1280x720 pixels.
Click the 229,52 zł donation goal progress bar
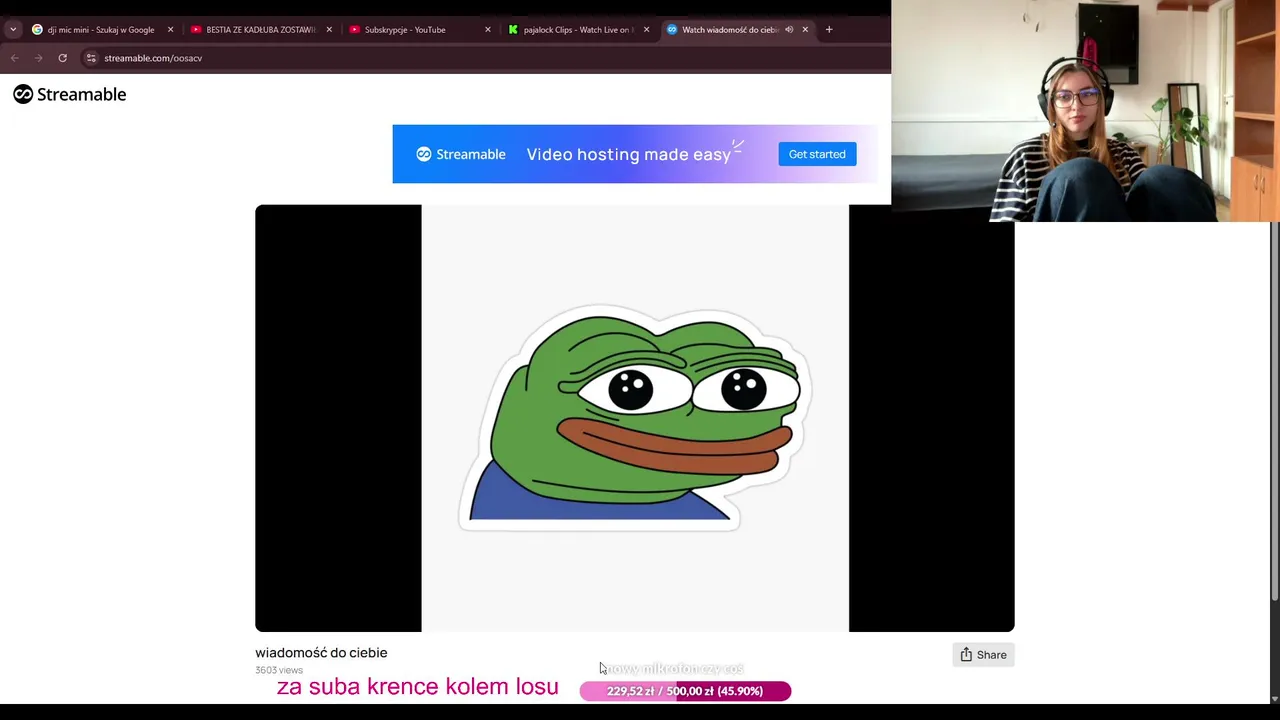[x=685, y=691]
